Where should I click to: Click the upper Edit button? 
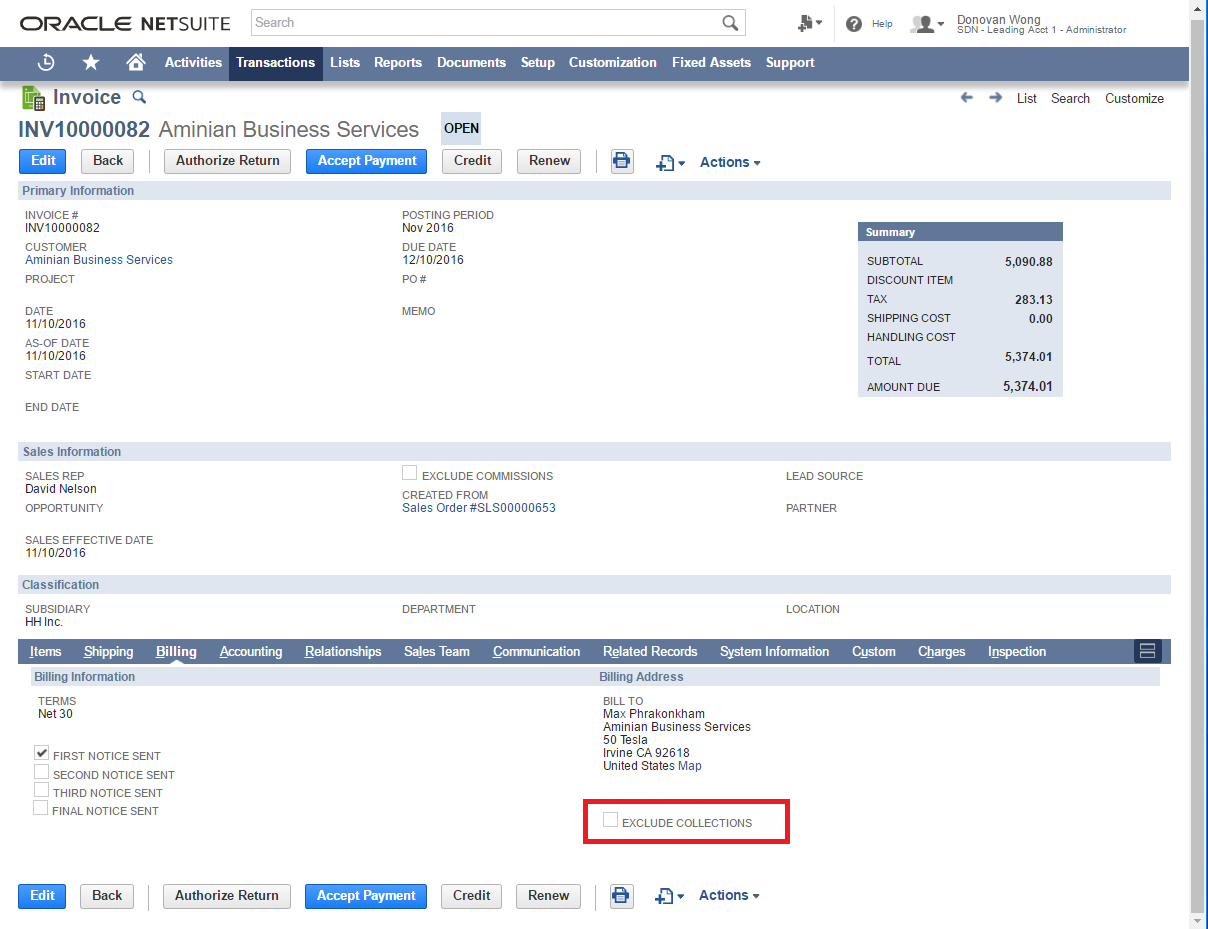click(43, 161)
